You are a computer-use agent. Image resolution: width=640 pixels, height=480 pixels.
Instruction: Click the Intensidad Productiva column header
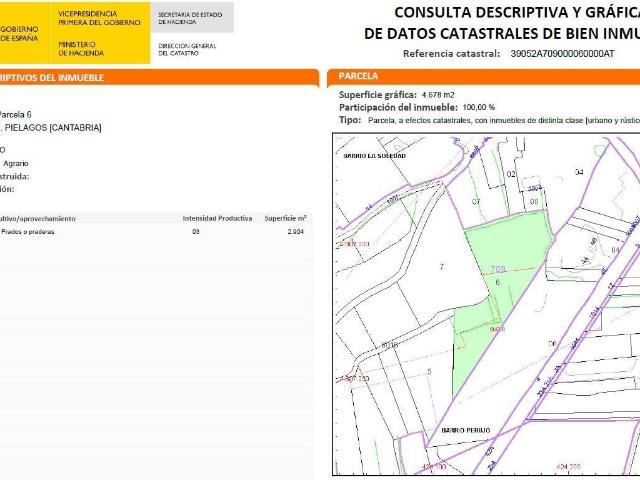pyautogui.click(x=217, y=217)
